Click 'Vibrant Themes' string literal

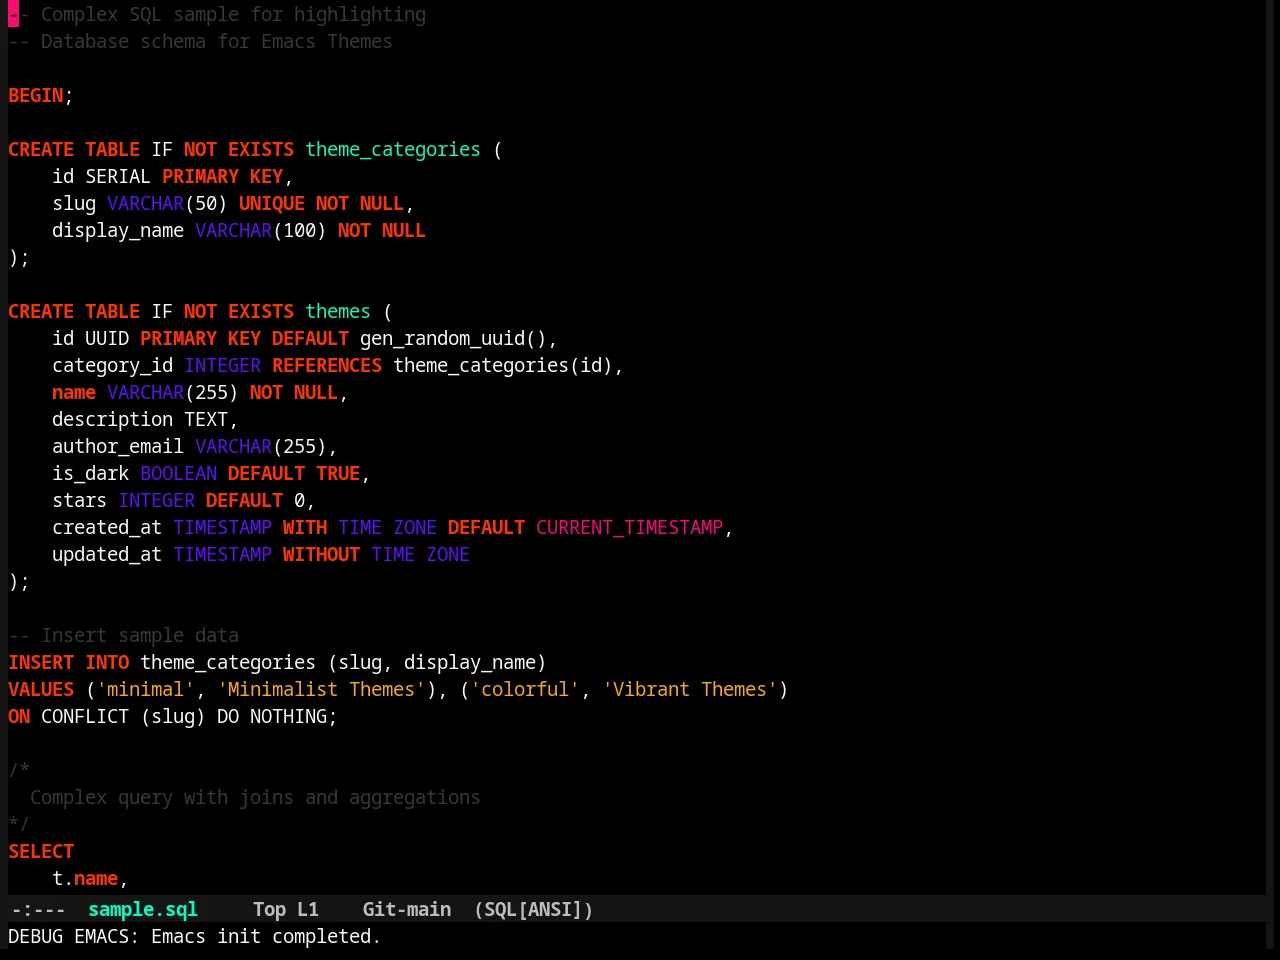click(x=690, y=689)
